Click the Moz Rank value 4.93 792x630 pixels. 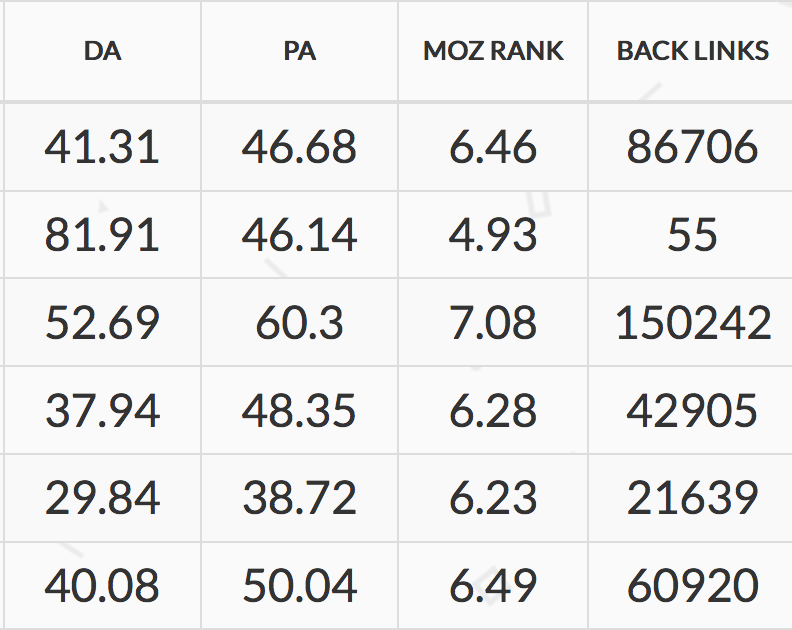pyautogui.click(x=493, y=235)
